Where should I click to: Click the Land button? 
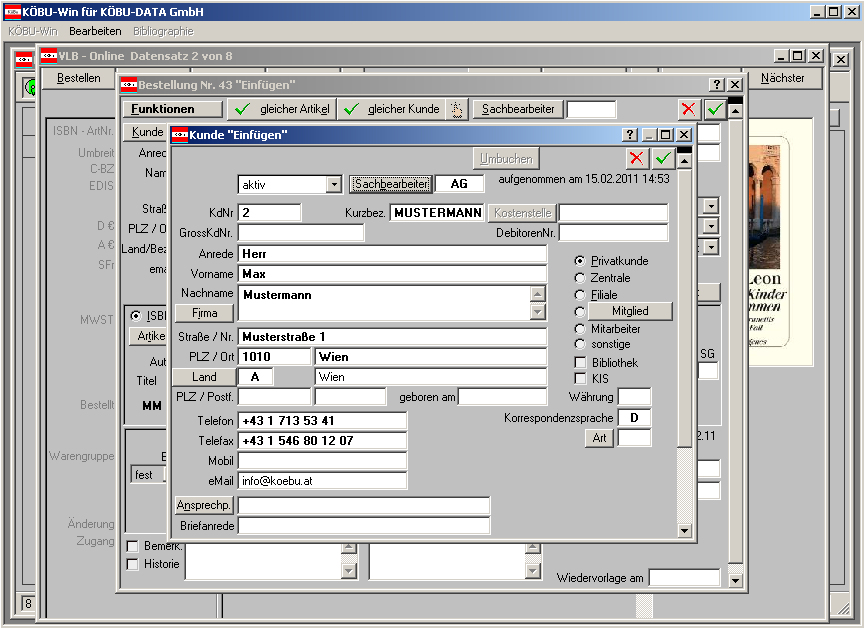coord(204,377)
